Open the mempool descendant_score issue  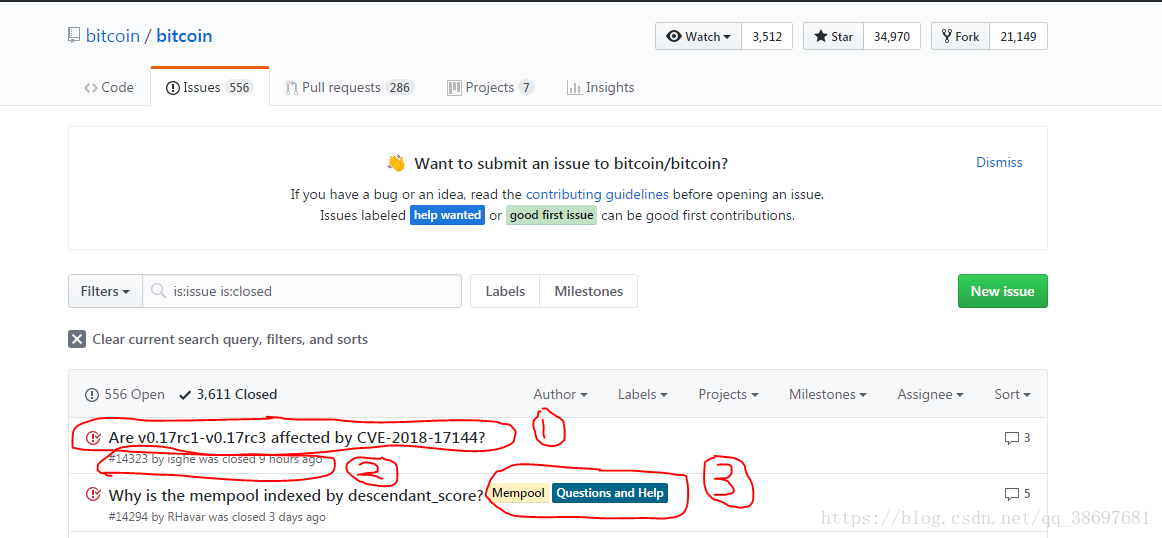296,494
